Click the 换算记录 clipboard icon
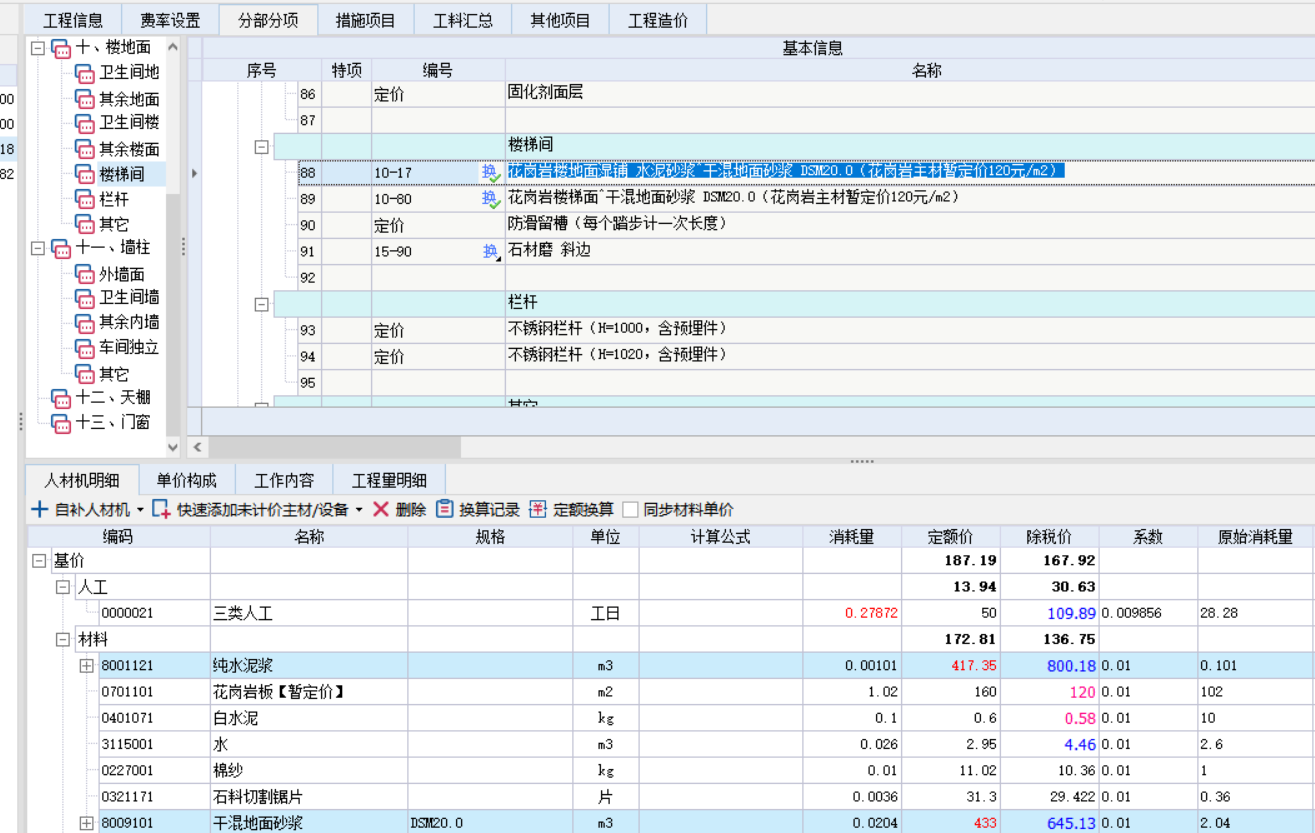This screenshot has width=1315, height=833. 445,509
